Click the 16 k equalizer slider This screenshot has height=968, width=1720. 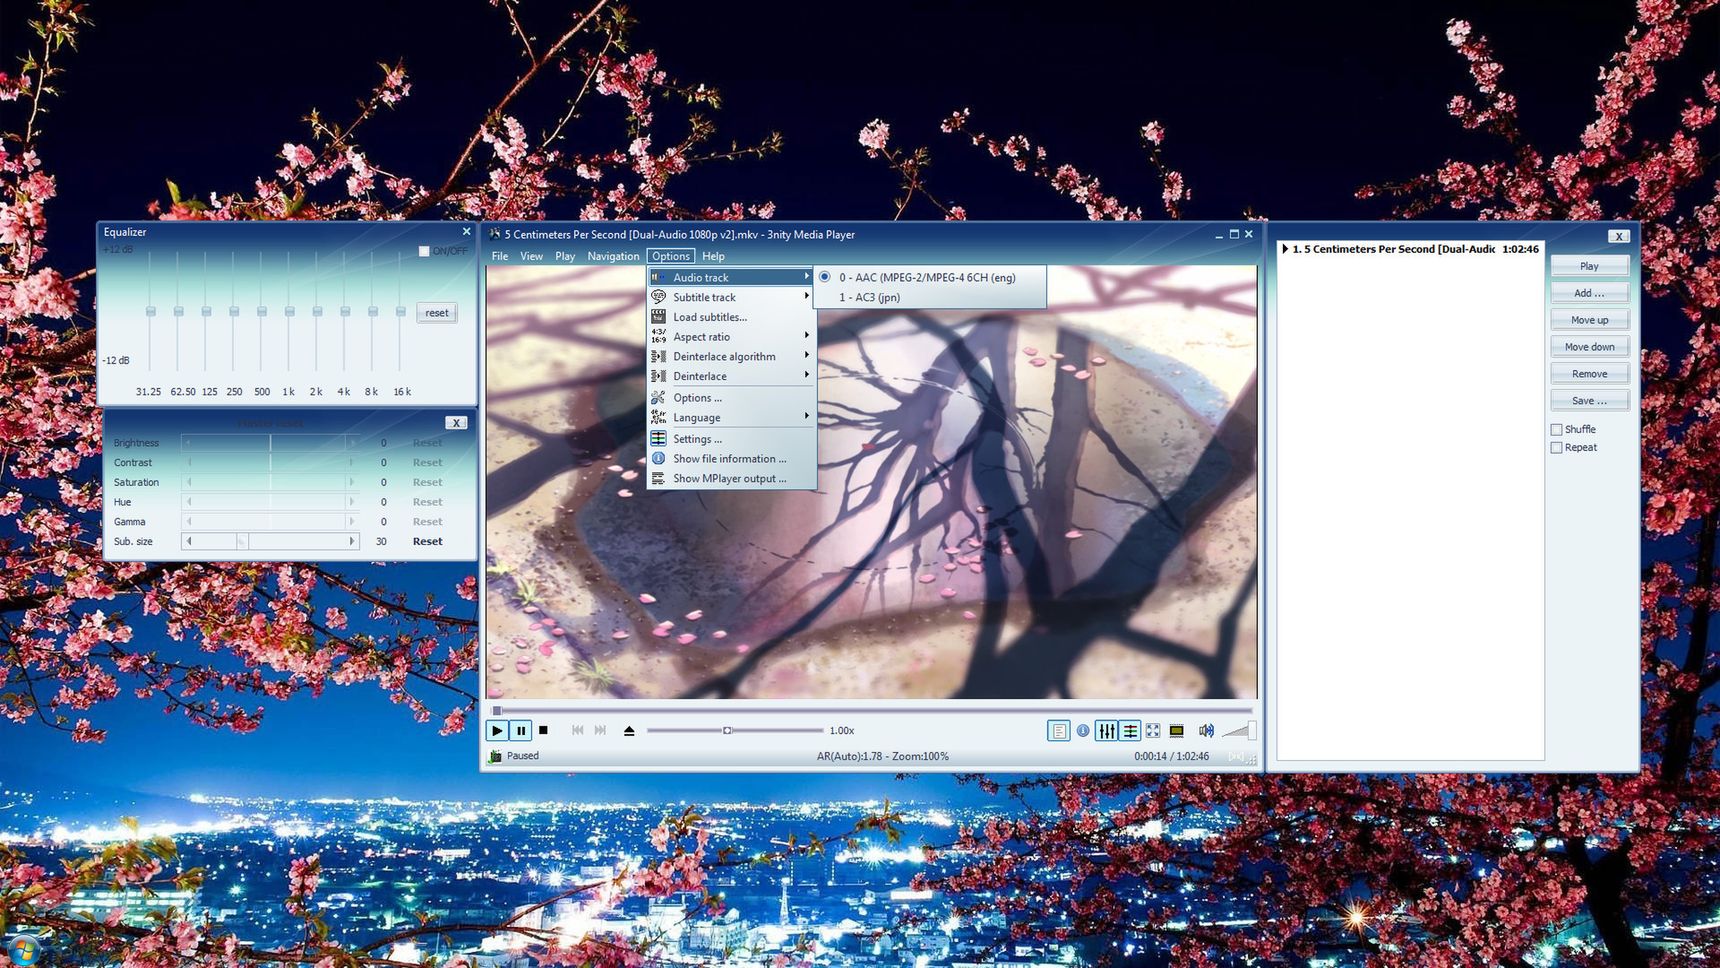401,312
